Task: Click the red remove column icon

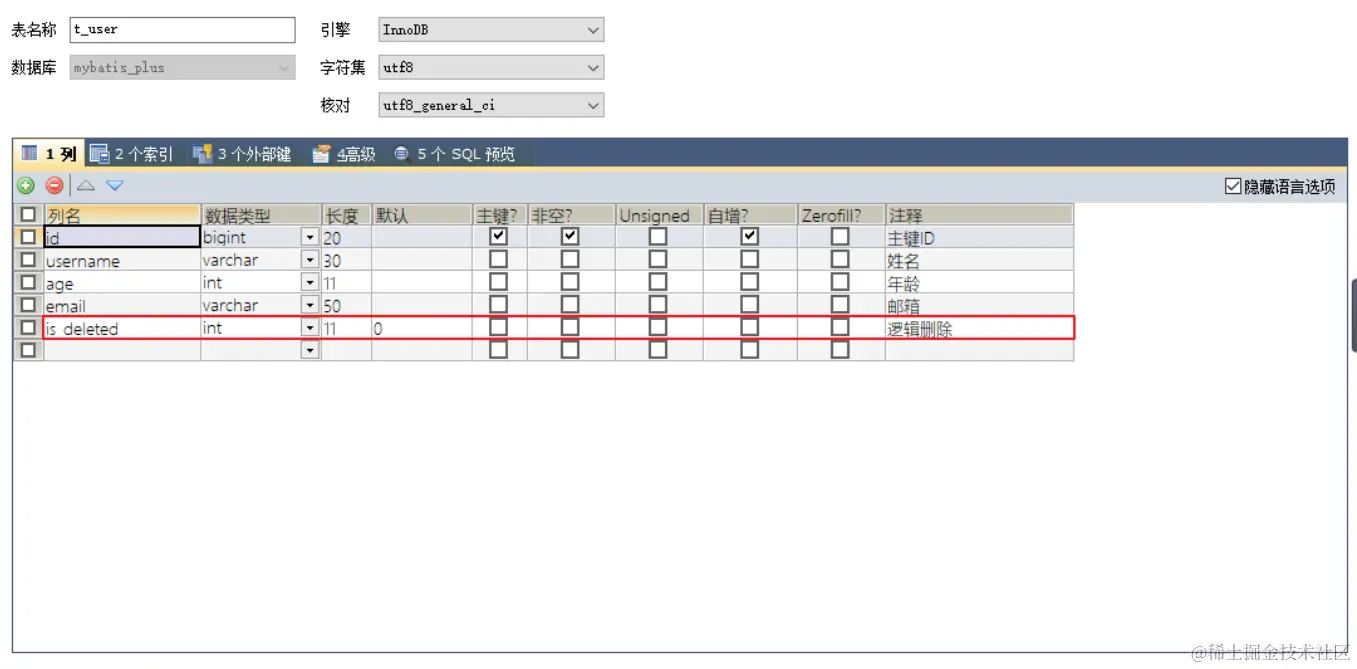Action: click(x=55, y=185)
